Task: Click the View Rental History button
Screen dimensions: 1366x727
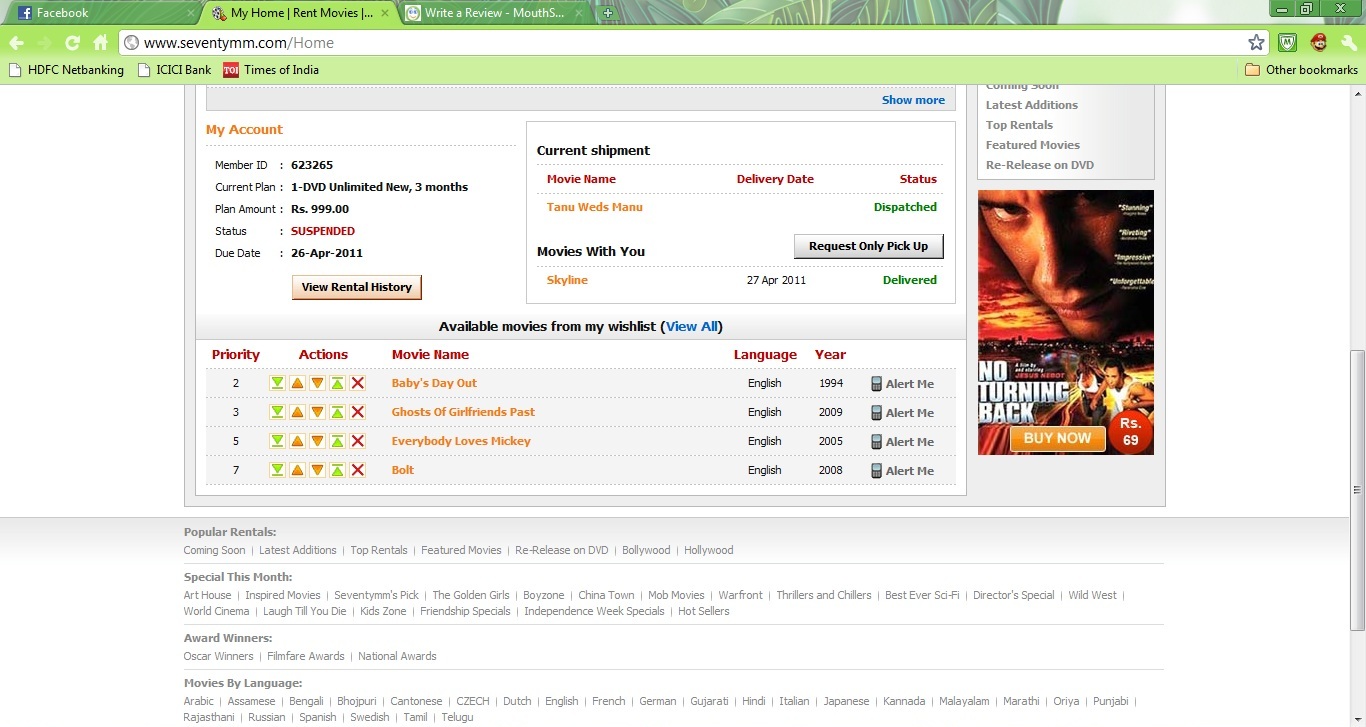Action: 356,287
